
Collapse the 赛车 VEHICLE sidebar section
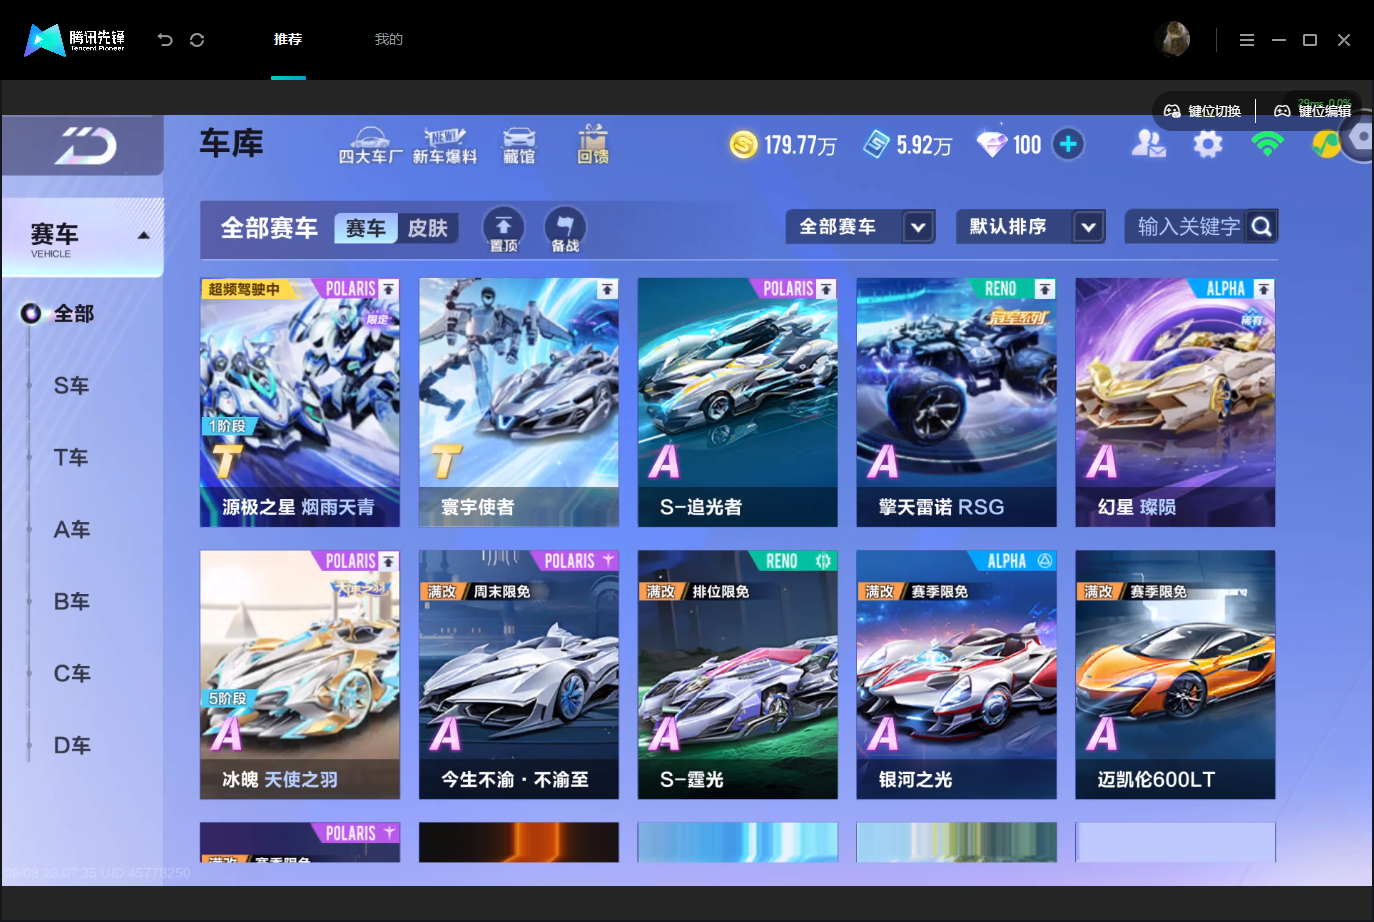click(84, 237)
